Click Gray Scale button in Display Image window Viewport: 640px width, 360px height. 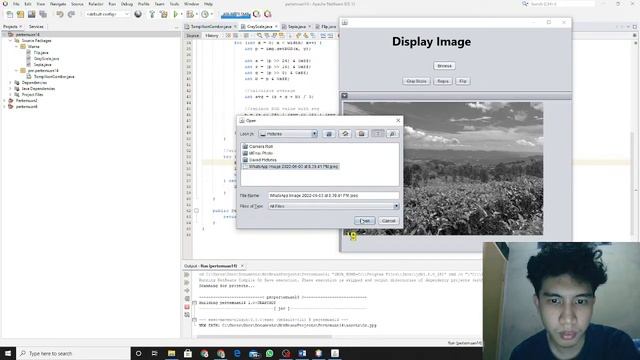(416, 81)
